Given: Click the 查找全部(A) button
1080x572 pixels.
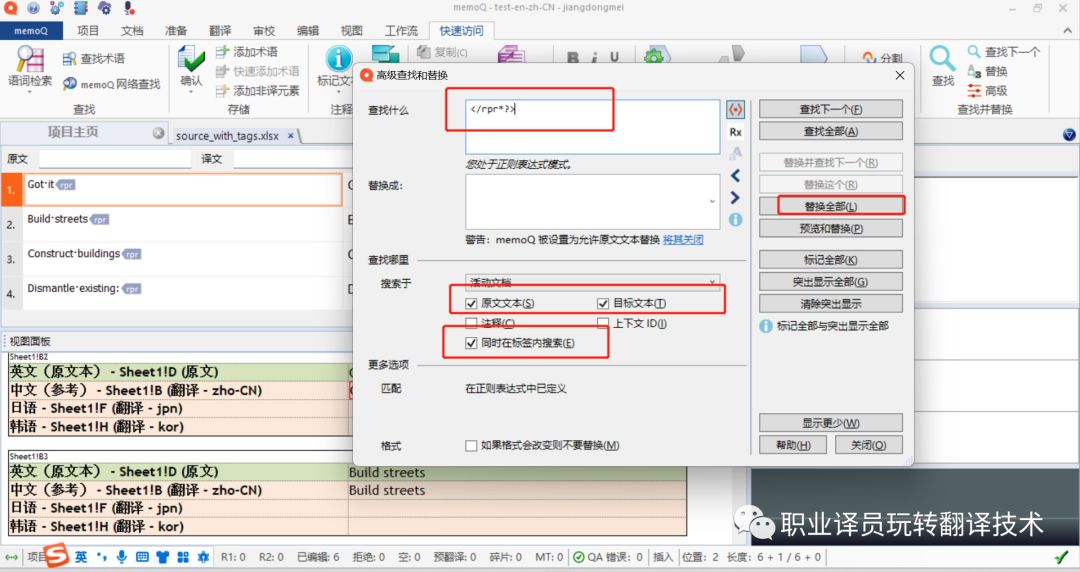Looking at the screenshot, I should pyautogui.click(x=831, y=131).
